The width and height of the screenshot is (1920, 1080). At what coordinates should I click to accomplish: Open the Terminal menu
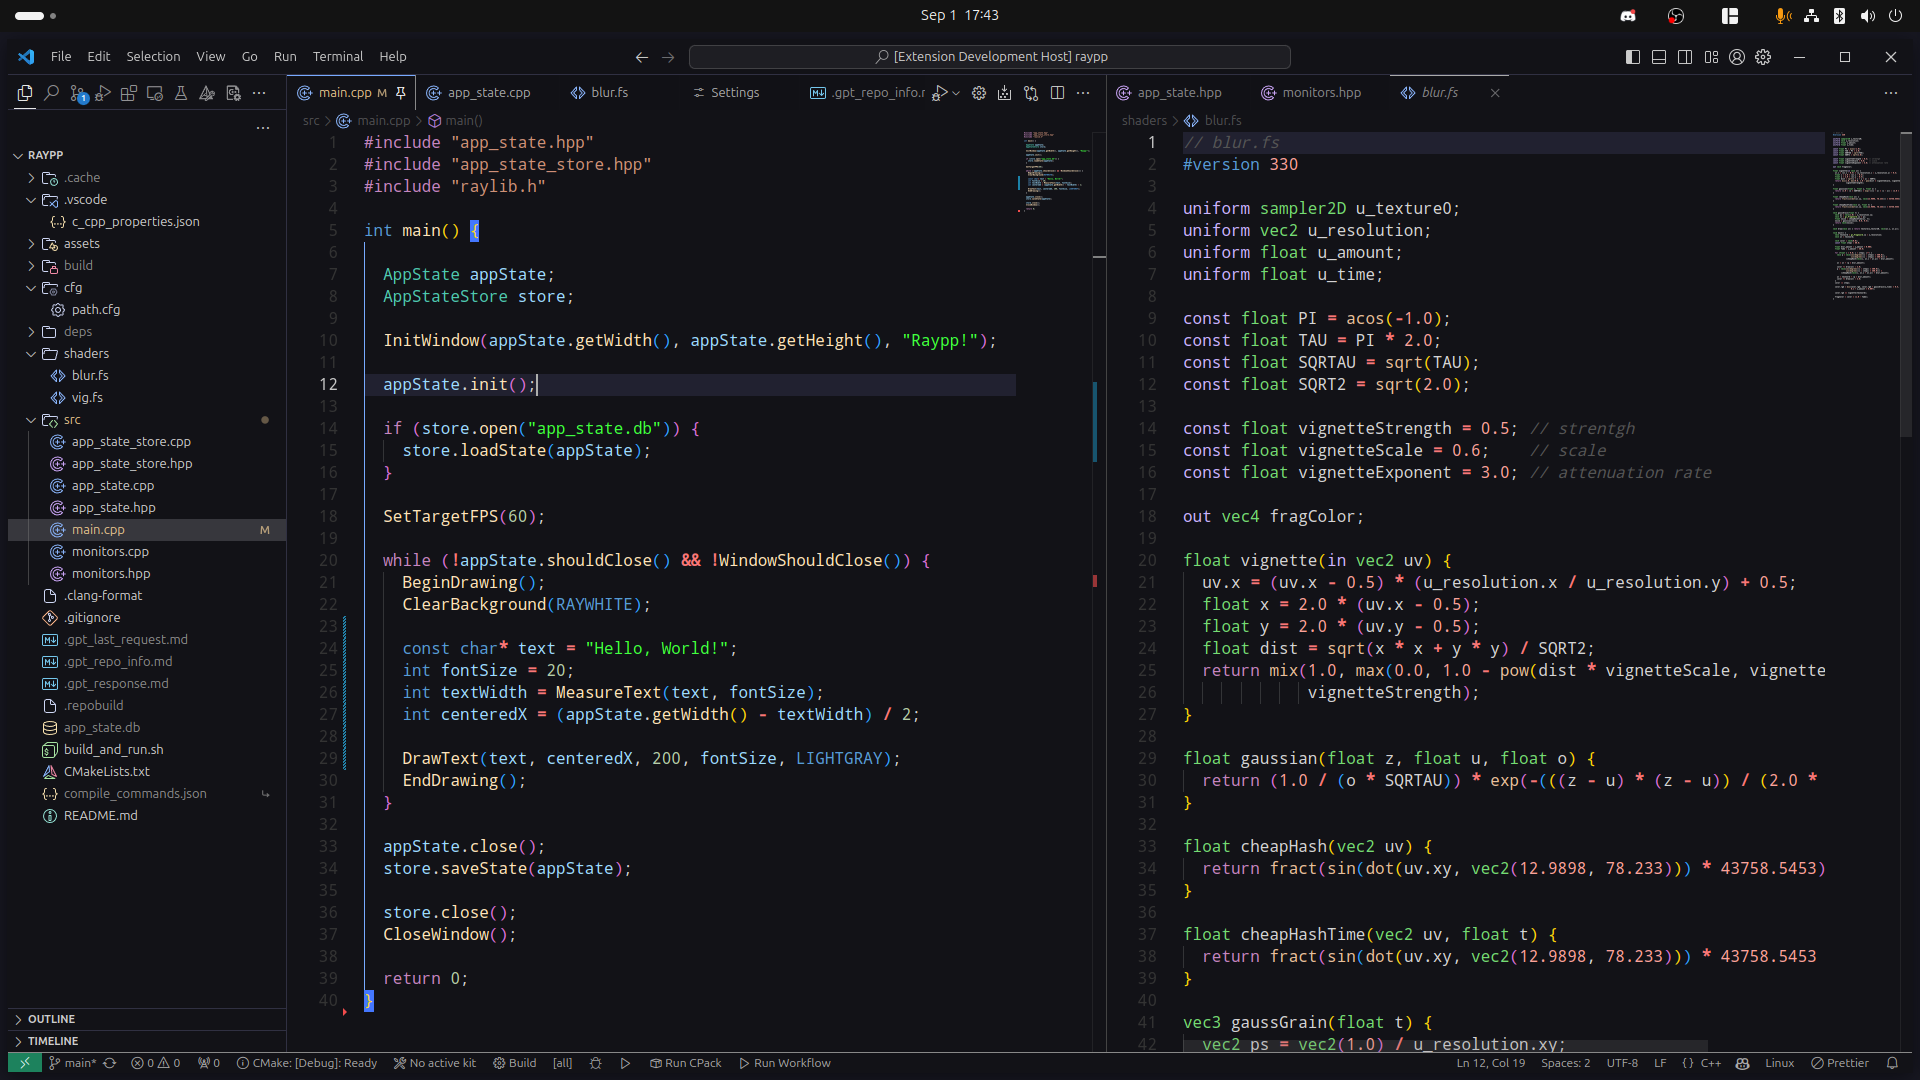click(x=337, y=57)
